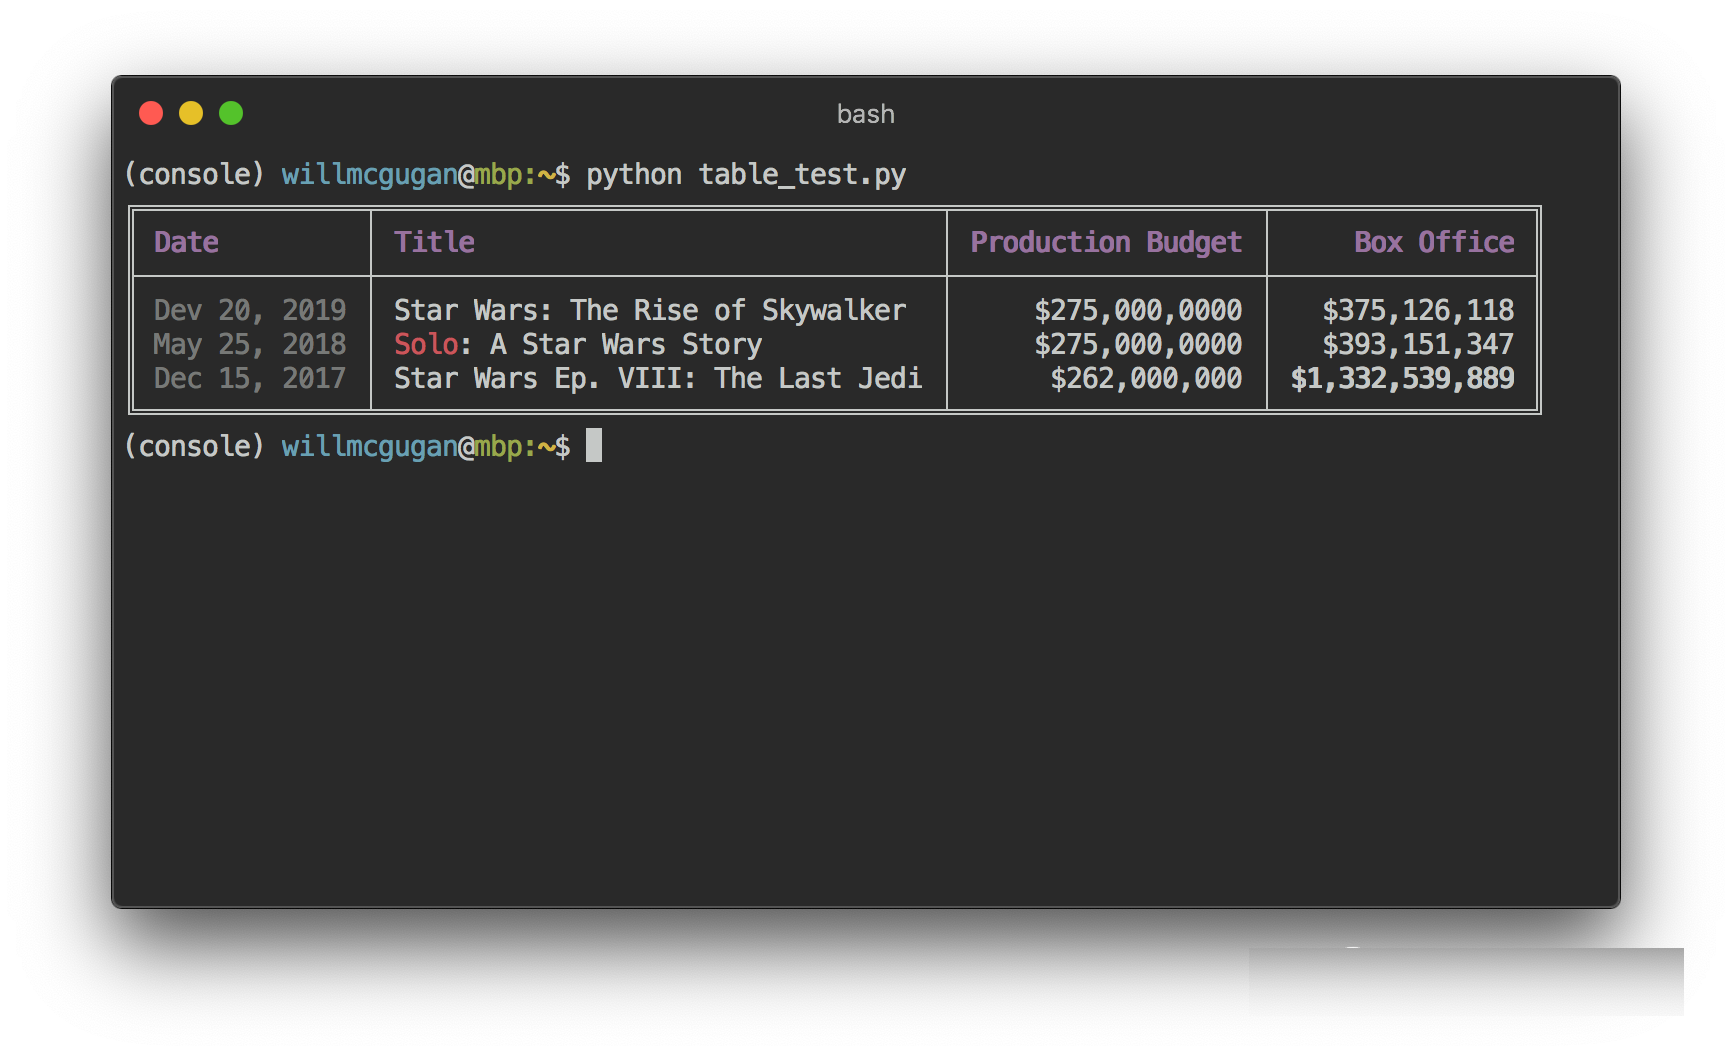1732x1056 pixels.
Task: Select the "Production Budget" column header
Action: pos(1105,242)
